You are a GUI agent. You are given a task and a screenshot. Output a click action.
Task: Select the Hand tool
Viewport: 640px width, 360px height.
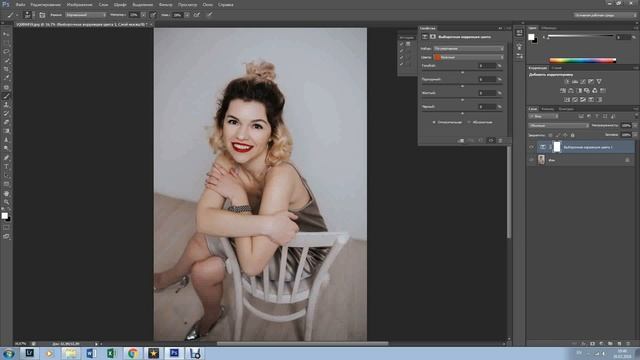click(x=6, y=193)
